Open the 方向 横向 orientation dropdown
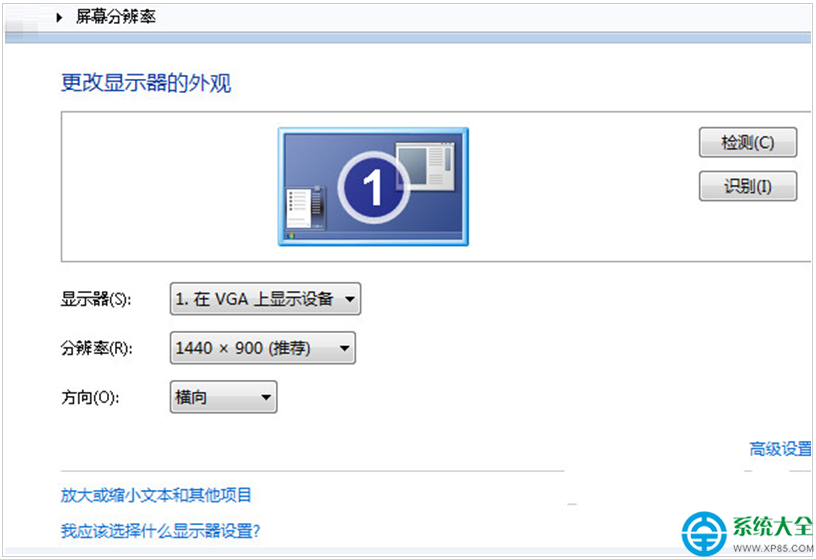This screenshot has height=559, width=816. tap(223, 397)
